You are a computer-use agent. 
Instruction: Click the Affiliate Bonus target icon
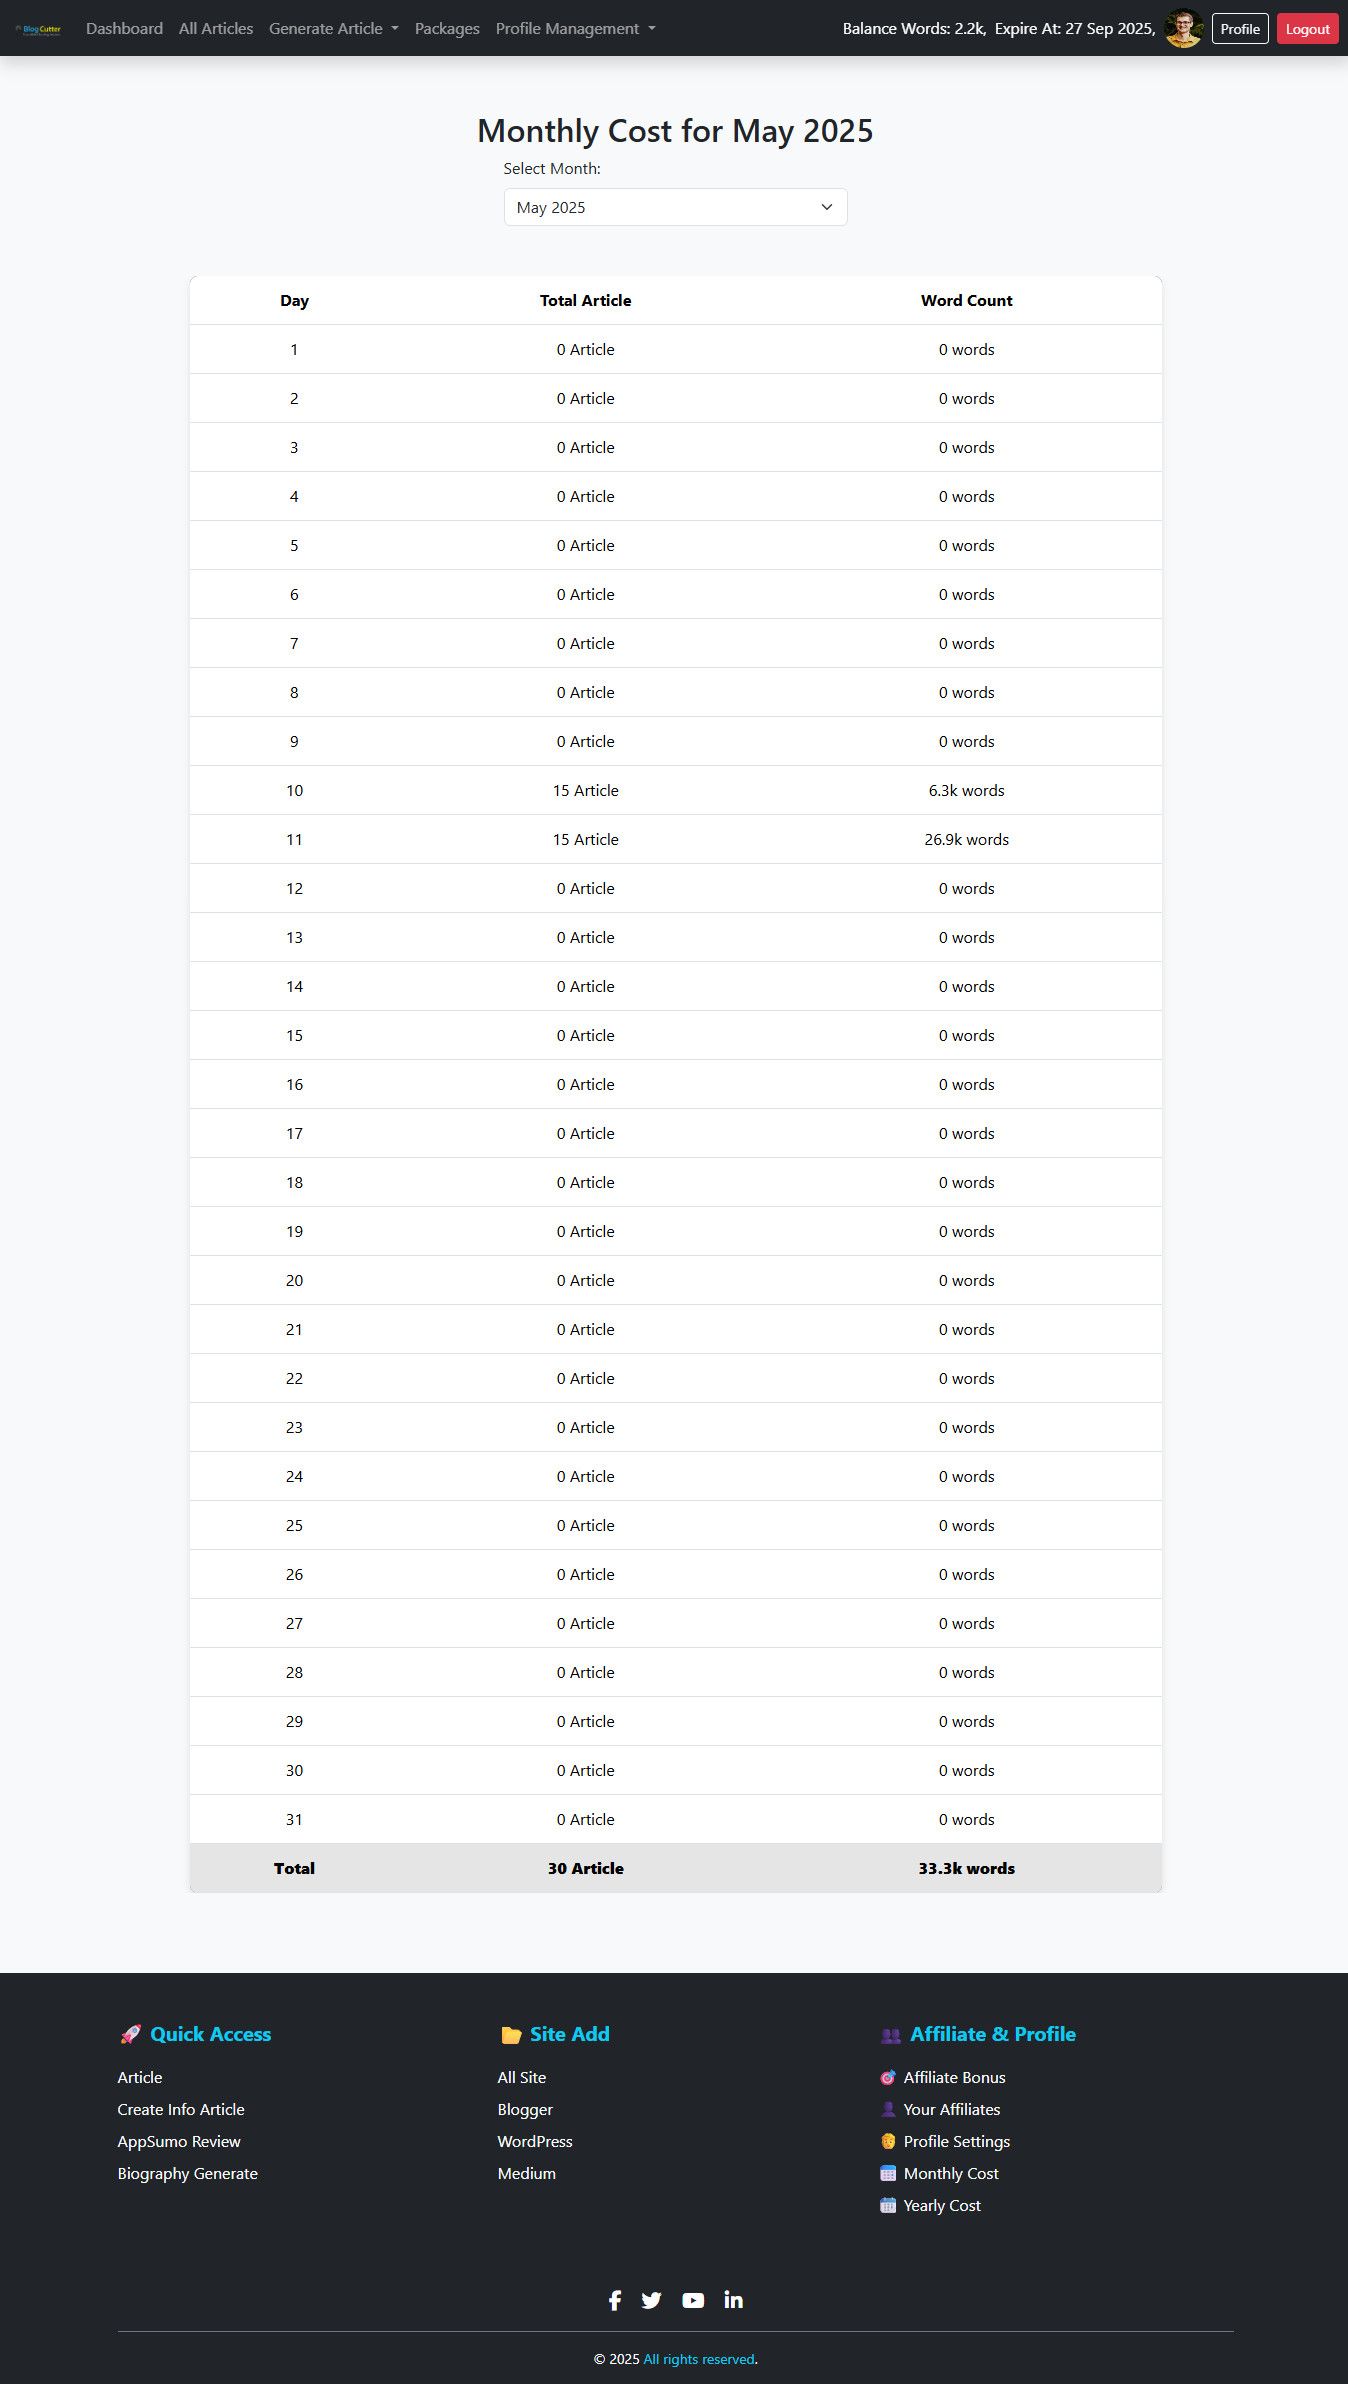tap(888, 2077)
